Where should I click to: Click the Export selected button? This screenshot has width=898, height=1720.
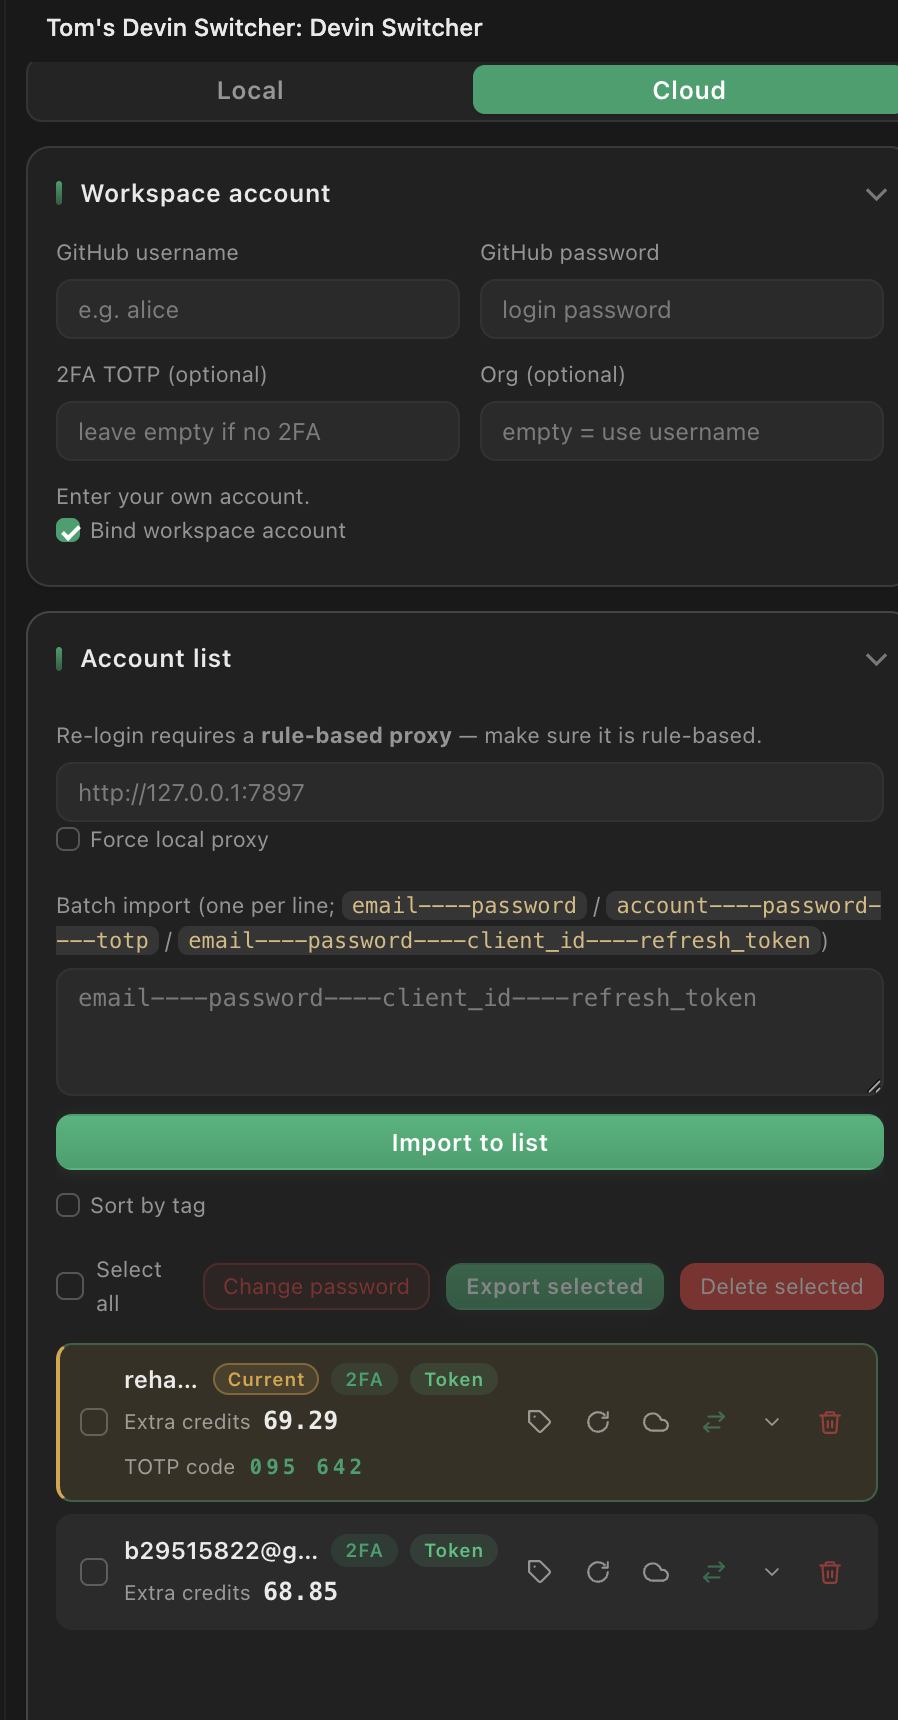[x=555, y=1287]
